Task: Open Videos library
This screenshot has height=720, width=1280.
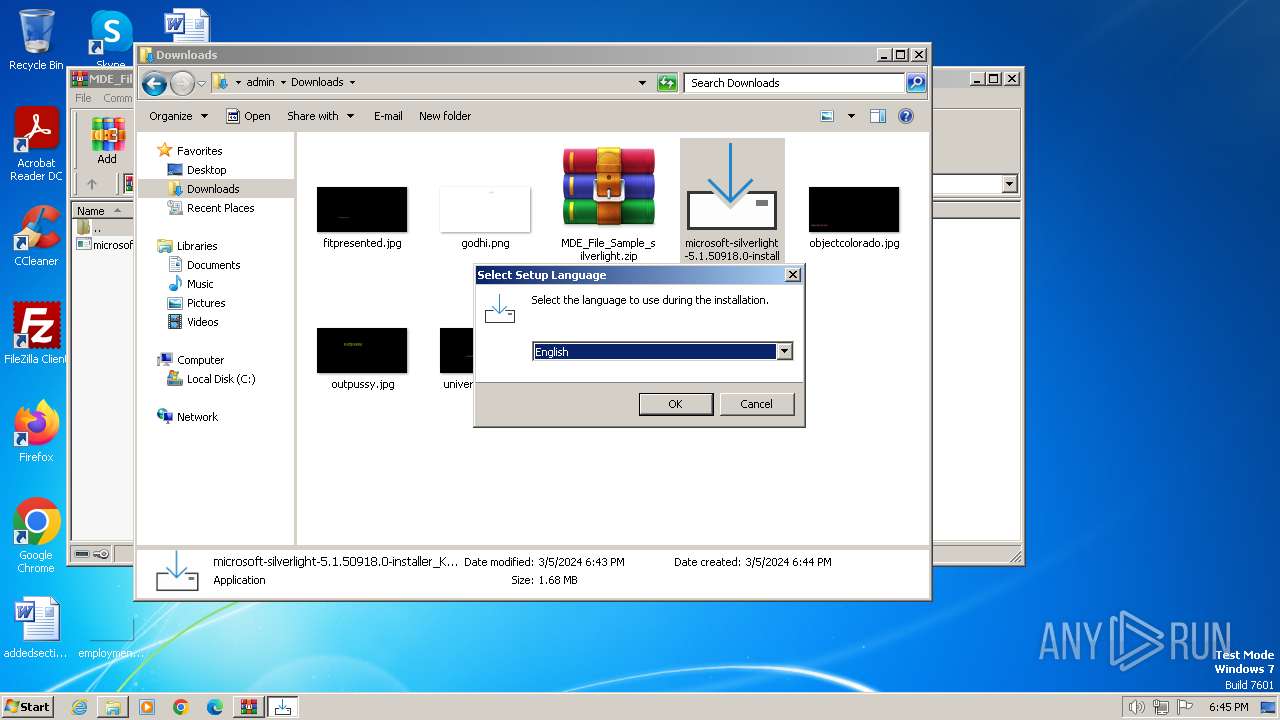Action: (x=202, y=322)
